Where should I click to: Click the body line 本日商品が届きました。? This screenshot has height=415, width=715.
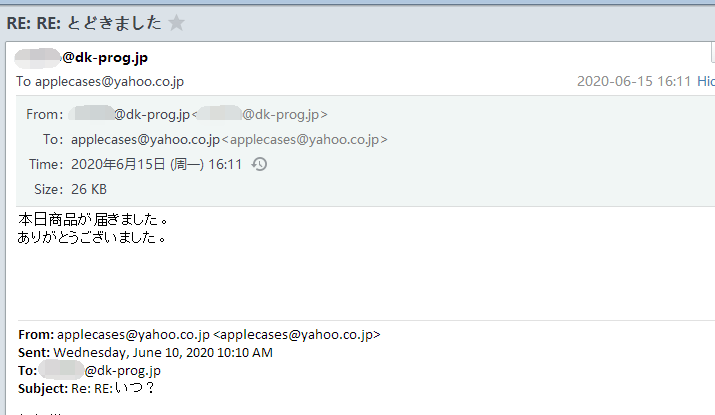[x=92, y=218]
